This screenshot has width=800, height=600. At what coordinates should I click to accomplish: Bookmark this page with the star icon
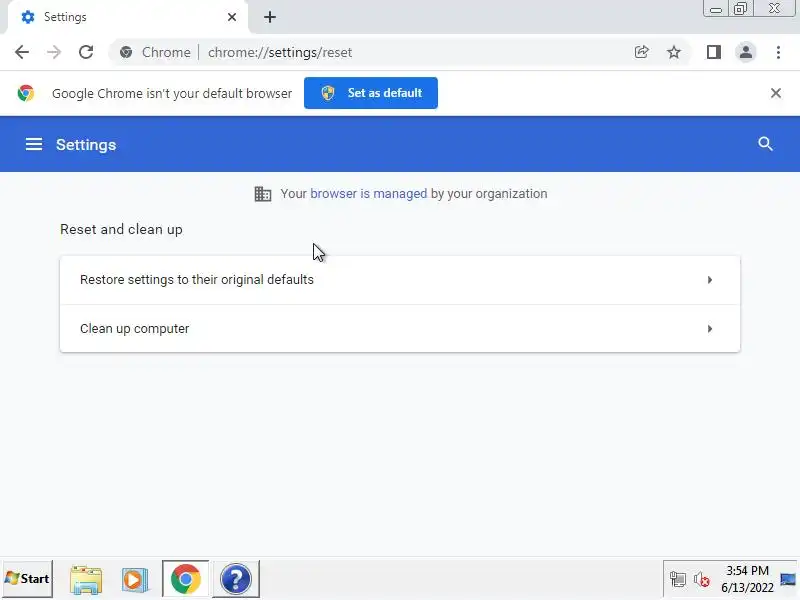[x=674, y=52]
